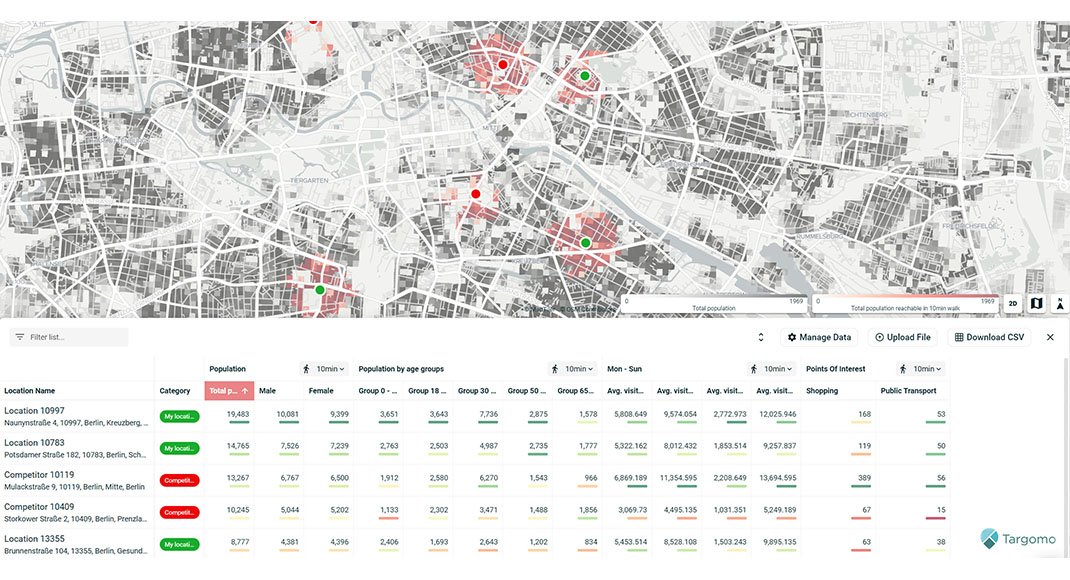The height and width of the screenshot is (580, 1070).
Task: Click the Total population legend bar
Action: click(x=714, y=304)
